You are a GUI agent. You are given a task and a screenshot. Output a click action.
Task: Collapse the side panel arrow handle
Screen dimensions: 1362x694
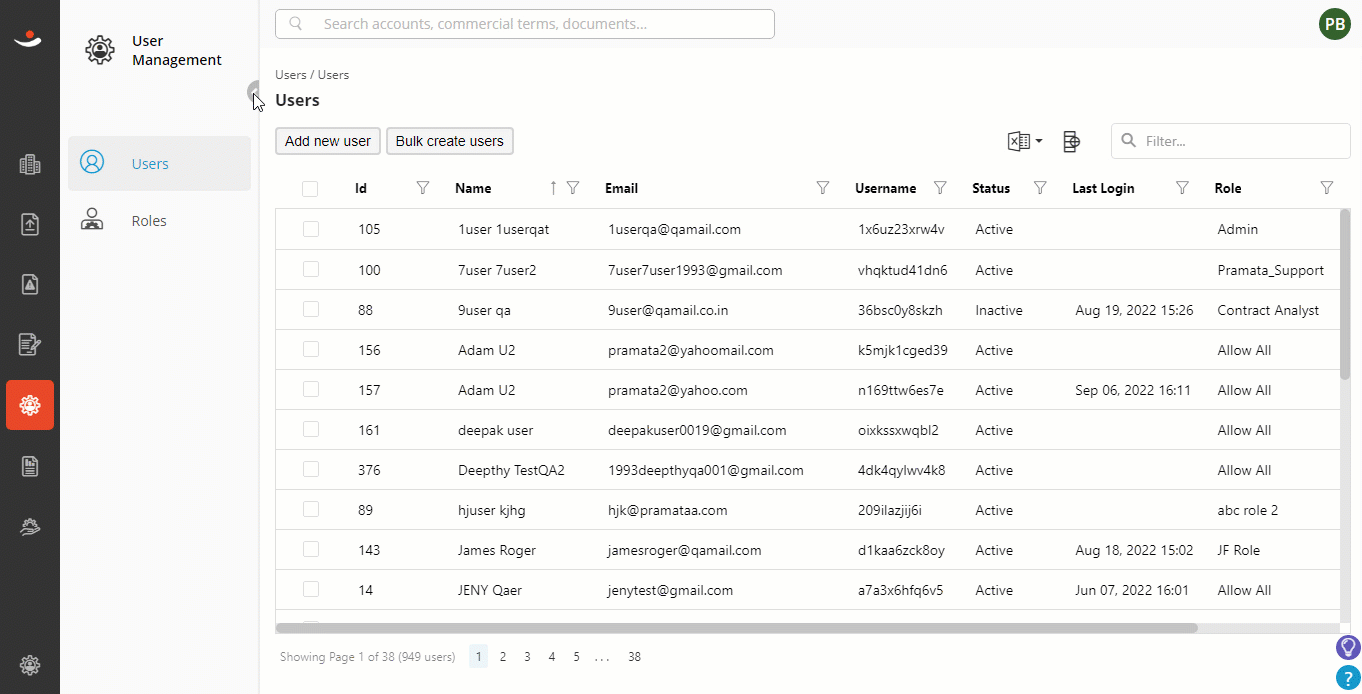tap(254, 92)
